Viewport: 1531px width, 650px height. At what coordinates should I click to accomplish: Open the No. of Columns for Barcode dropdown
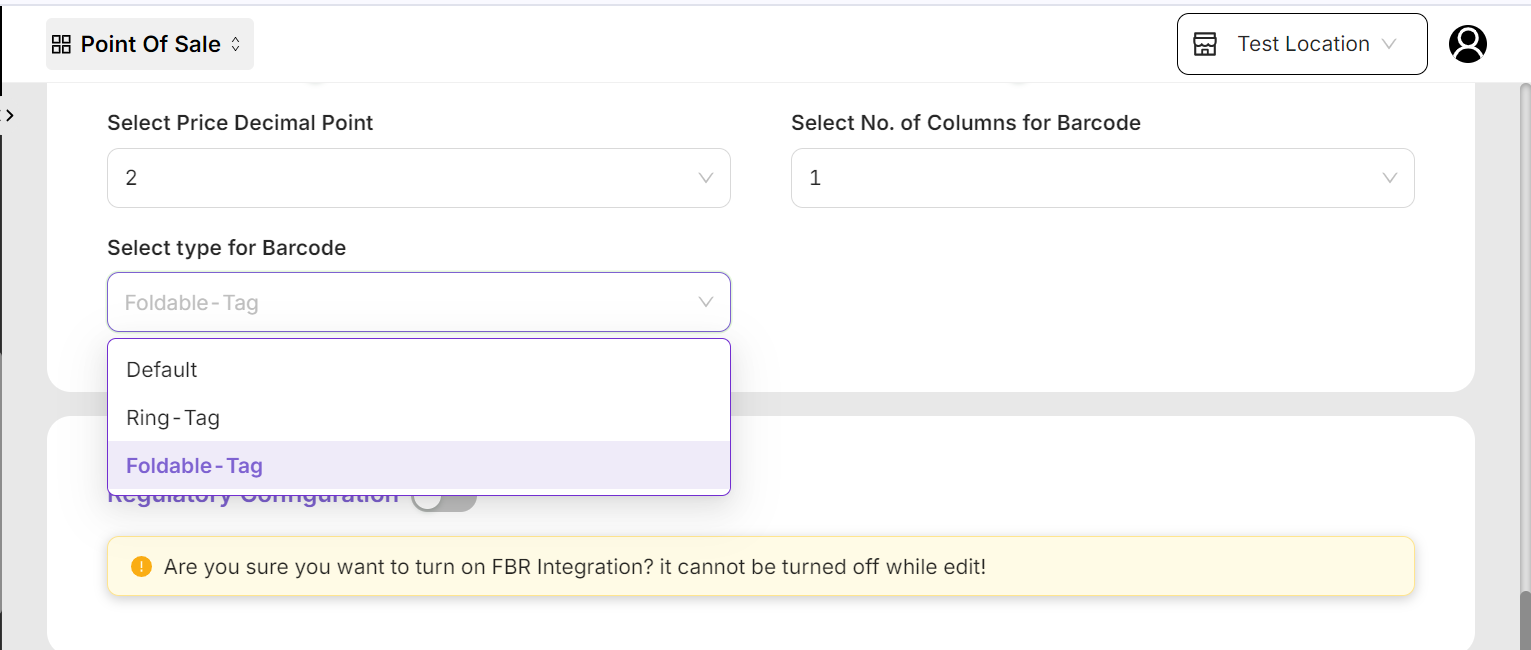click(x=1102, y=178)
